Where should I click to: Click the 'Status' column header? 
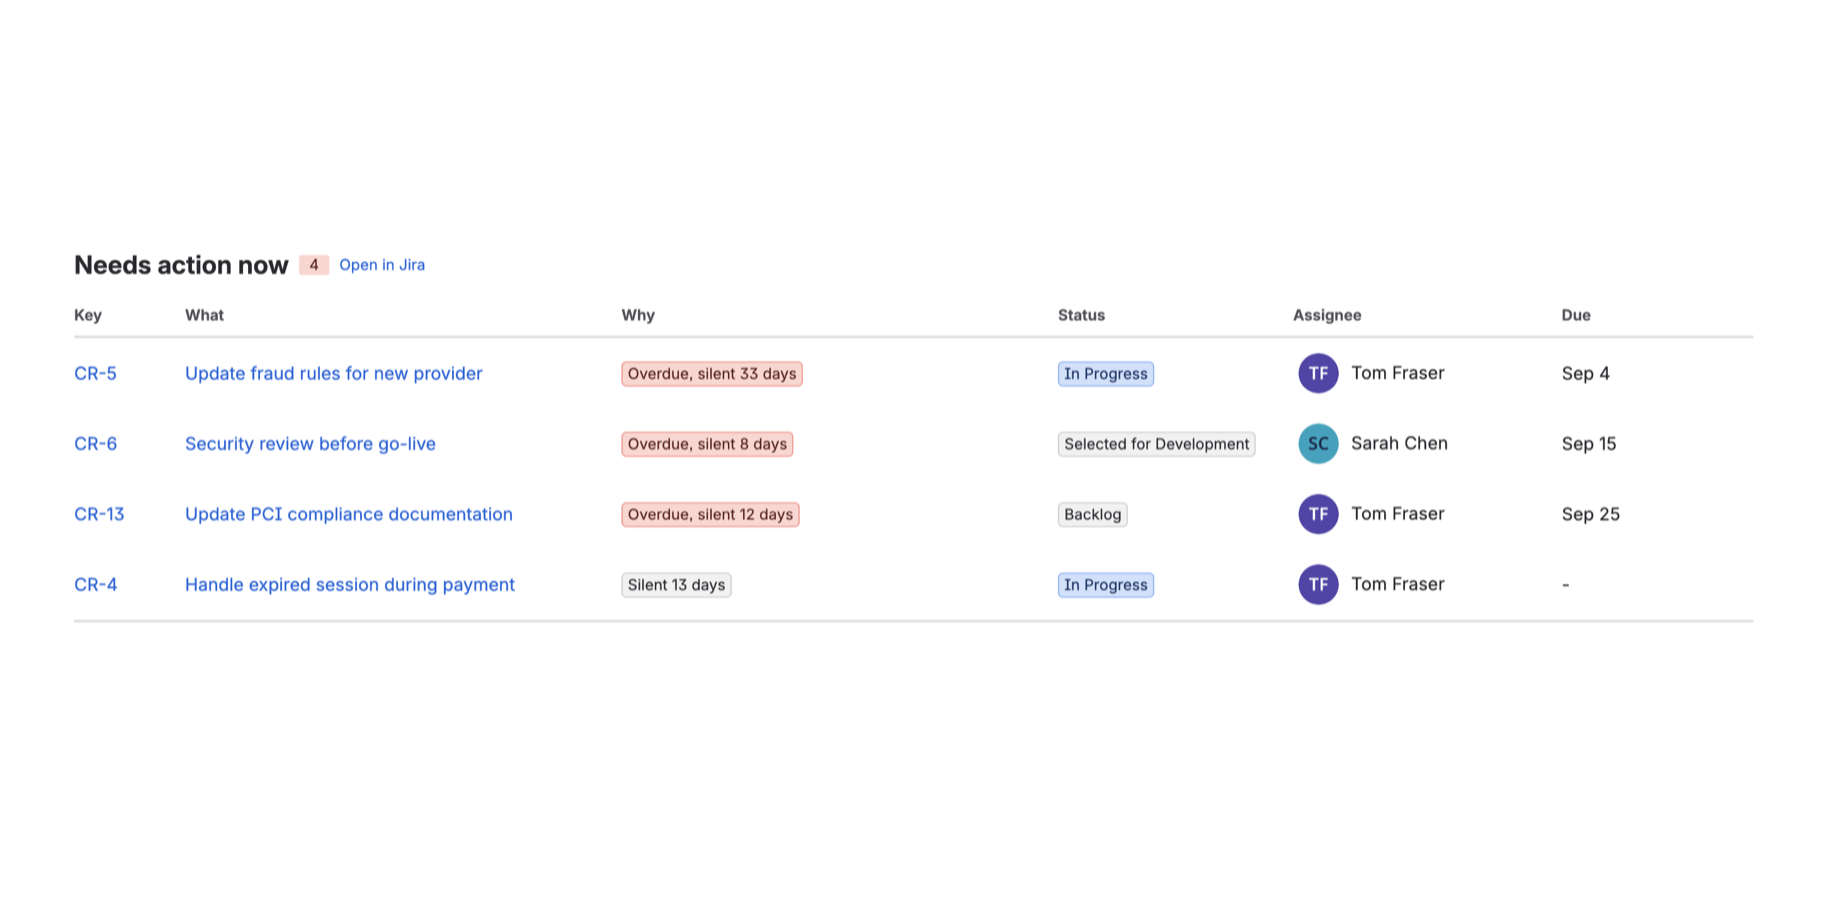tap(1081, 315)
